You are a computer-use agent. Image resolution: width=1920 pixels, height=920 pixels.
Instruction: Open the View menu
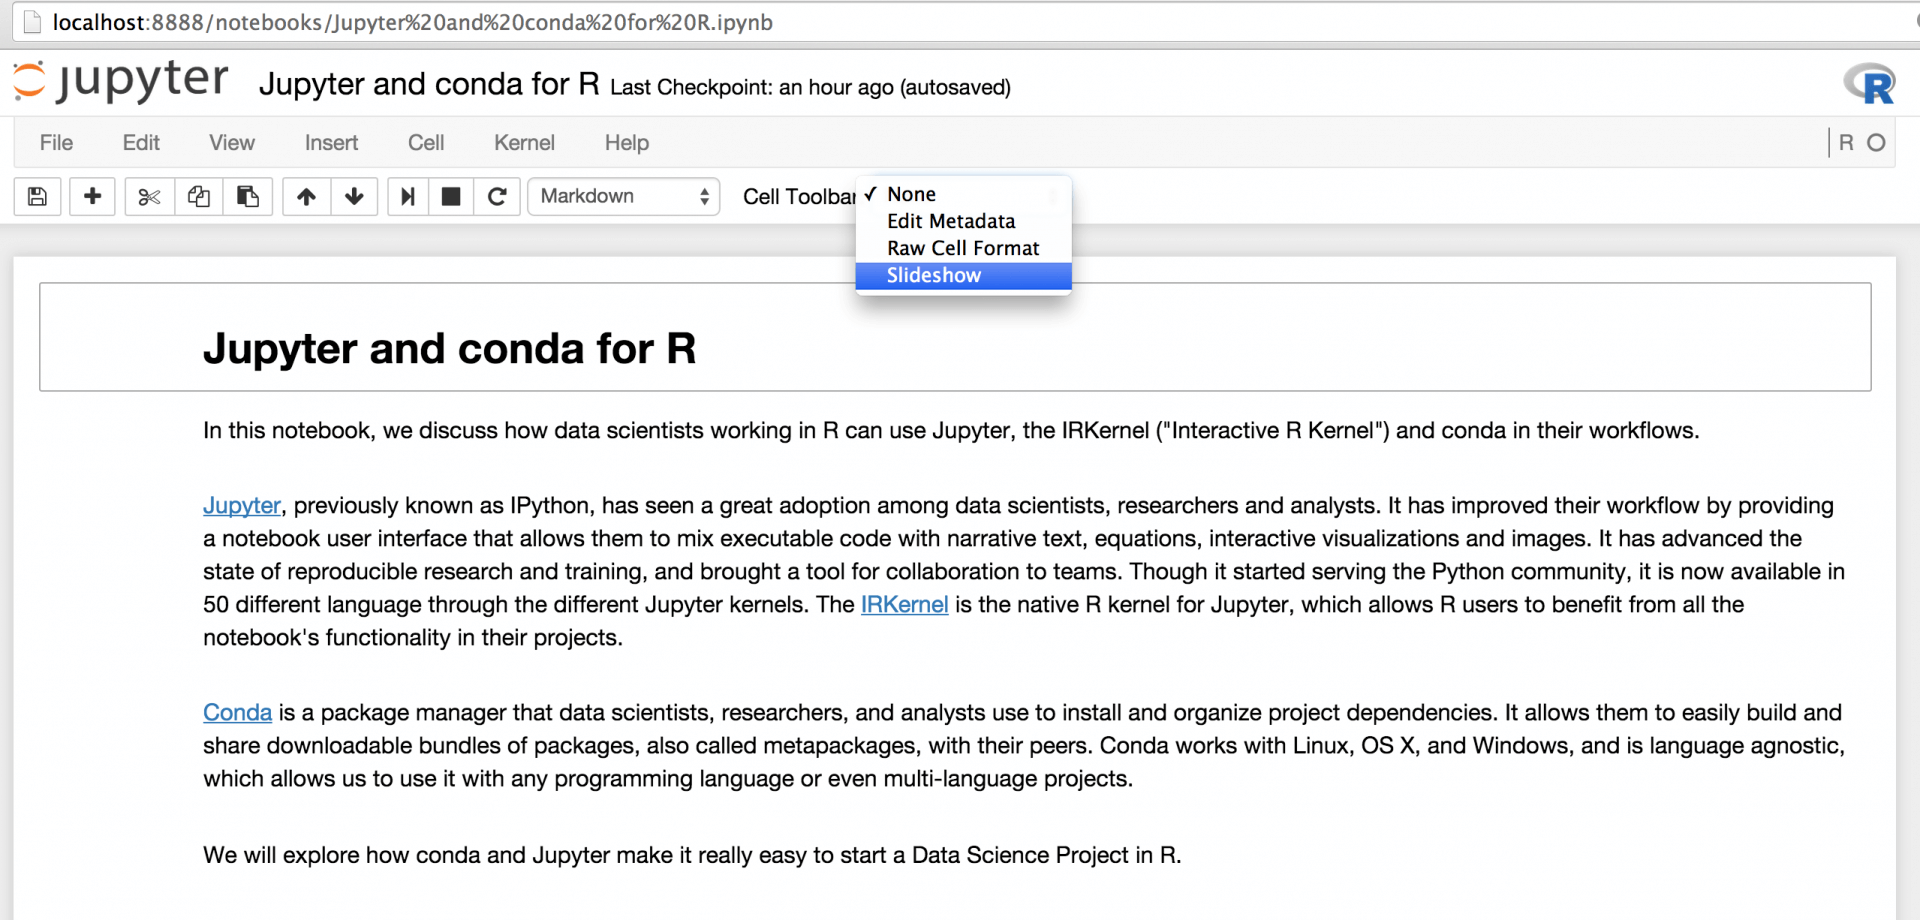pos(232,143)
